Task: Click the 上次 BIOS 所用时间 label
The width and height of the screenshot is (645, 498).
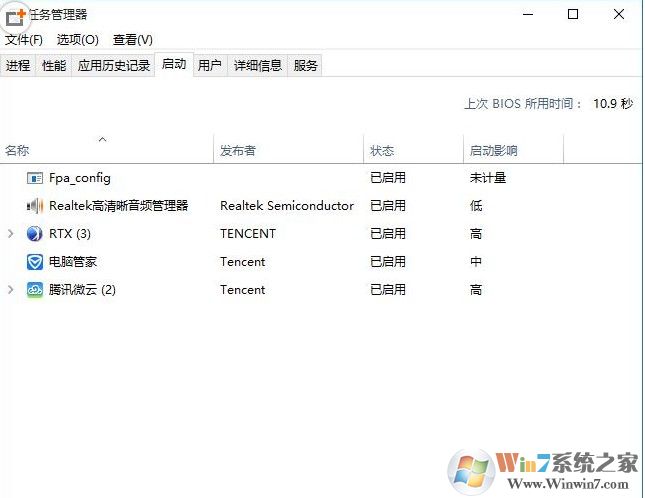Action: [x=522, y=104]
